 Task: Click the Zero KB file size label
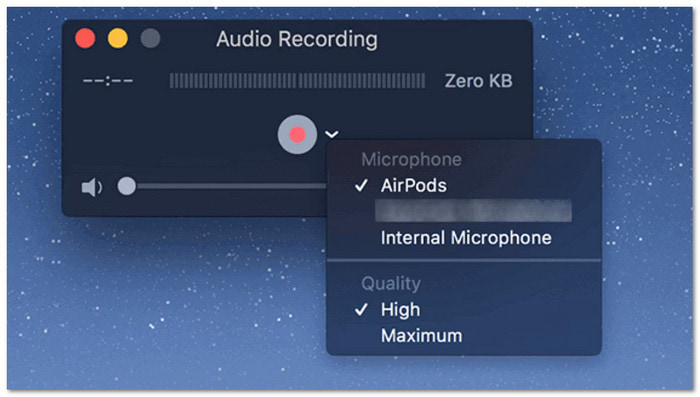(479, 81)
